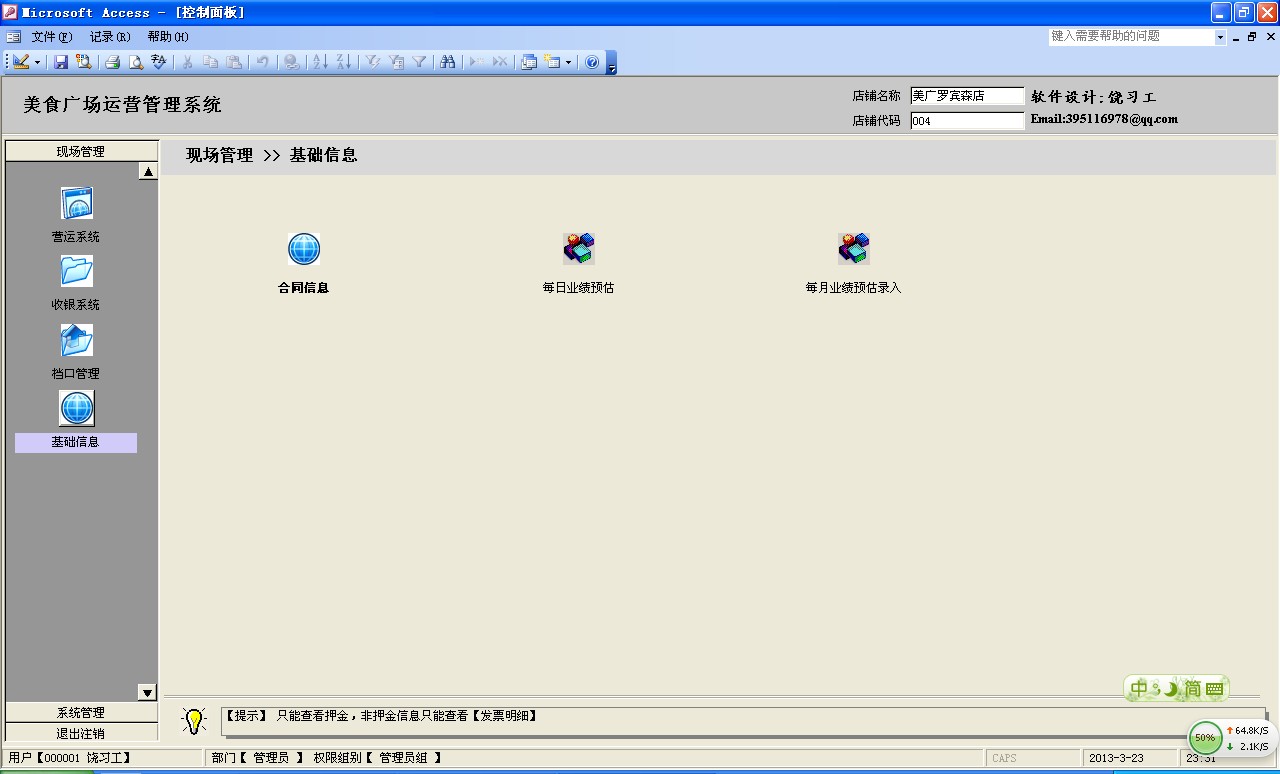Click the Save floppy disk icon

61,62
